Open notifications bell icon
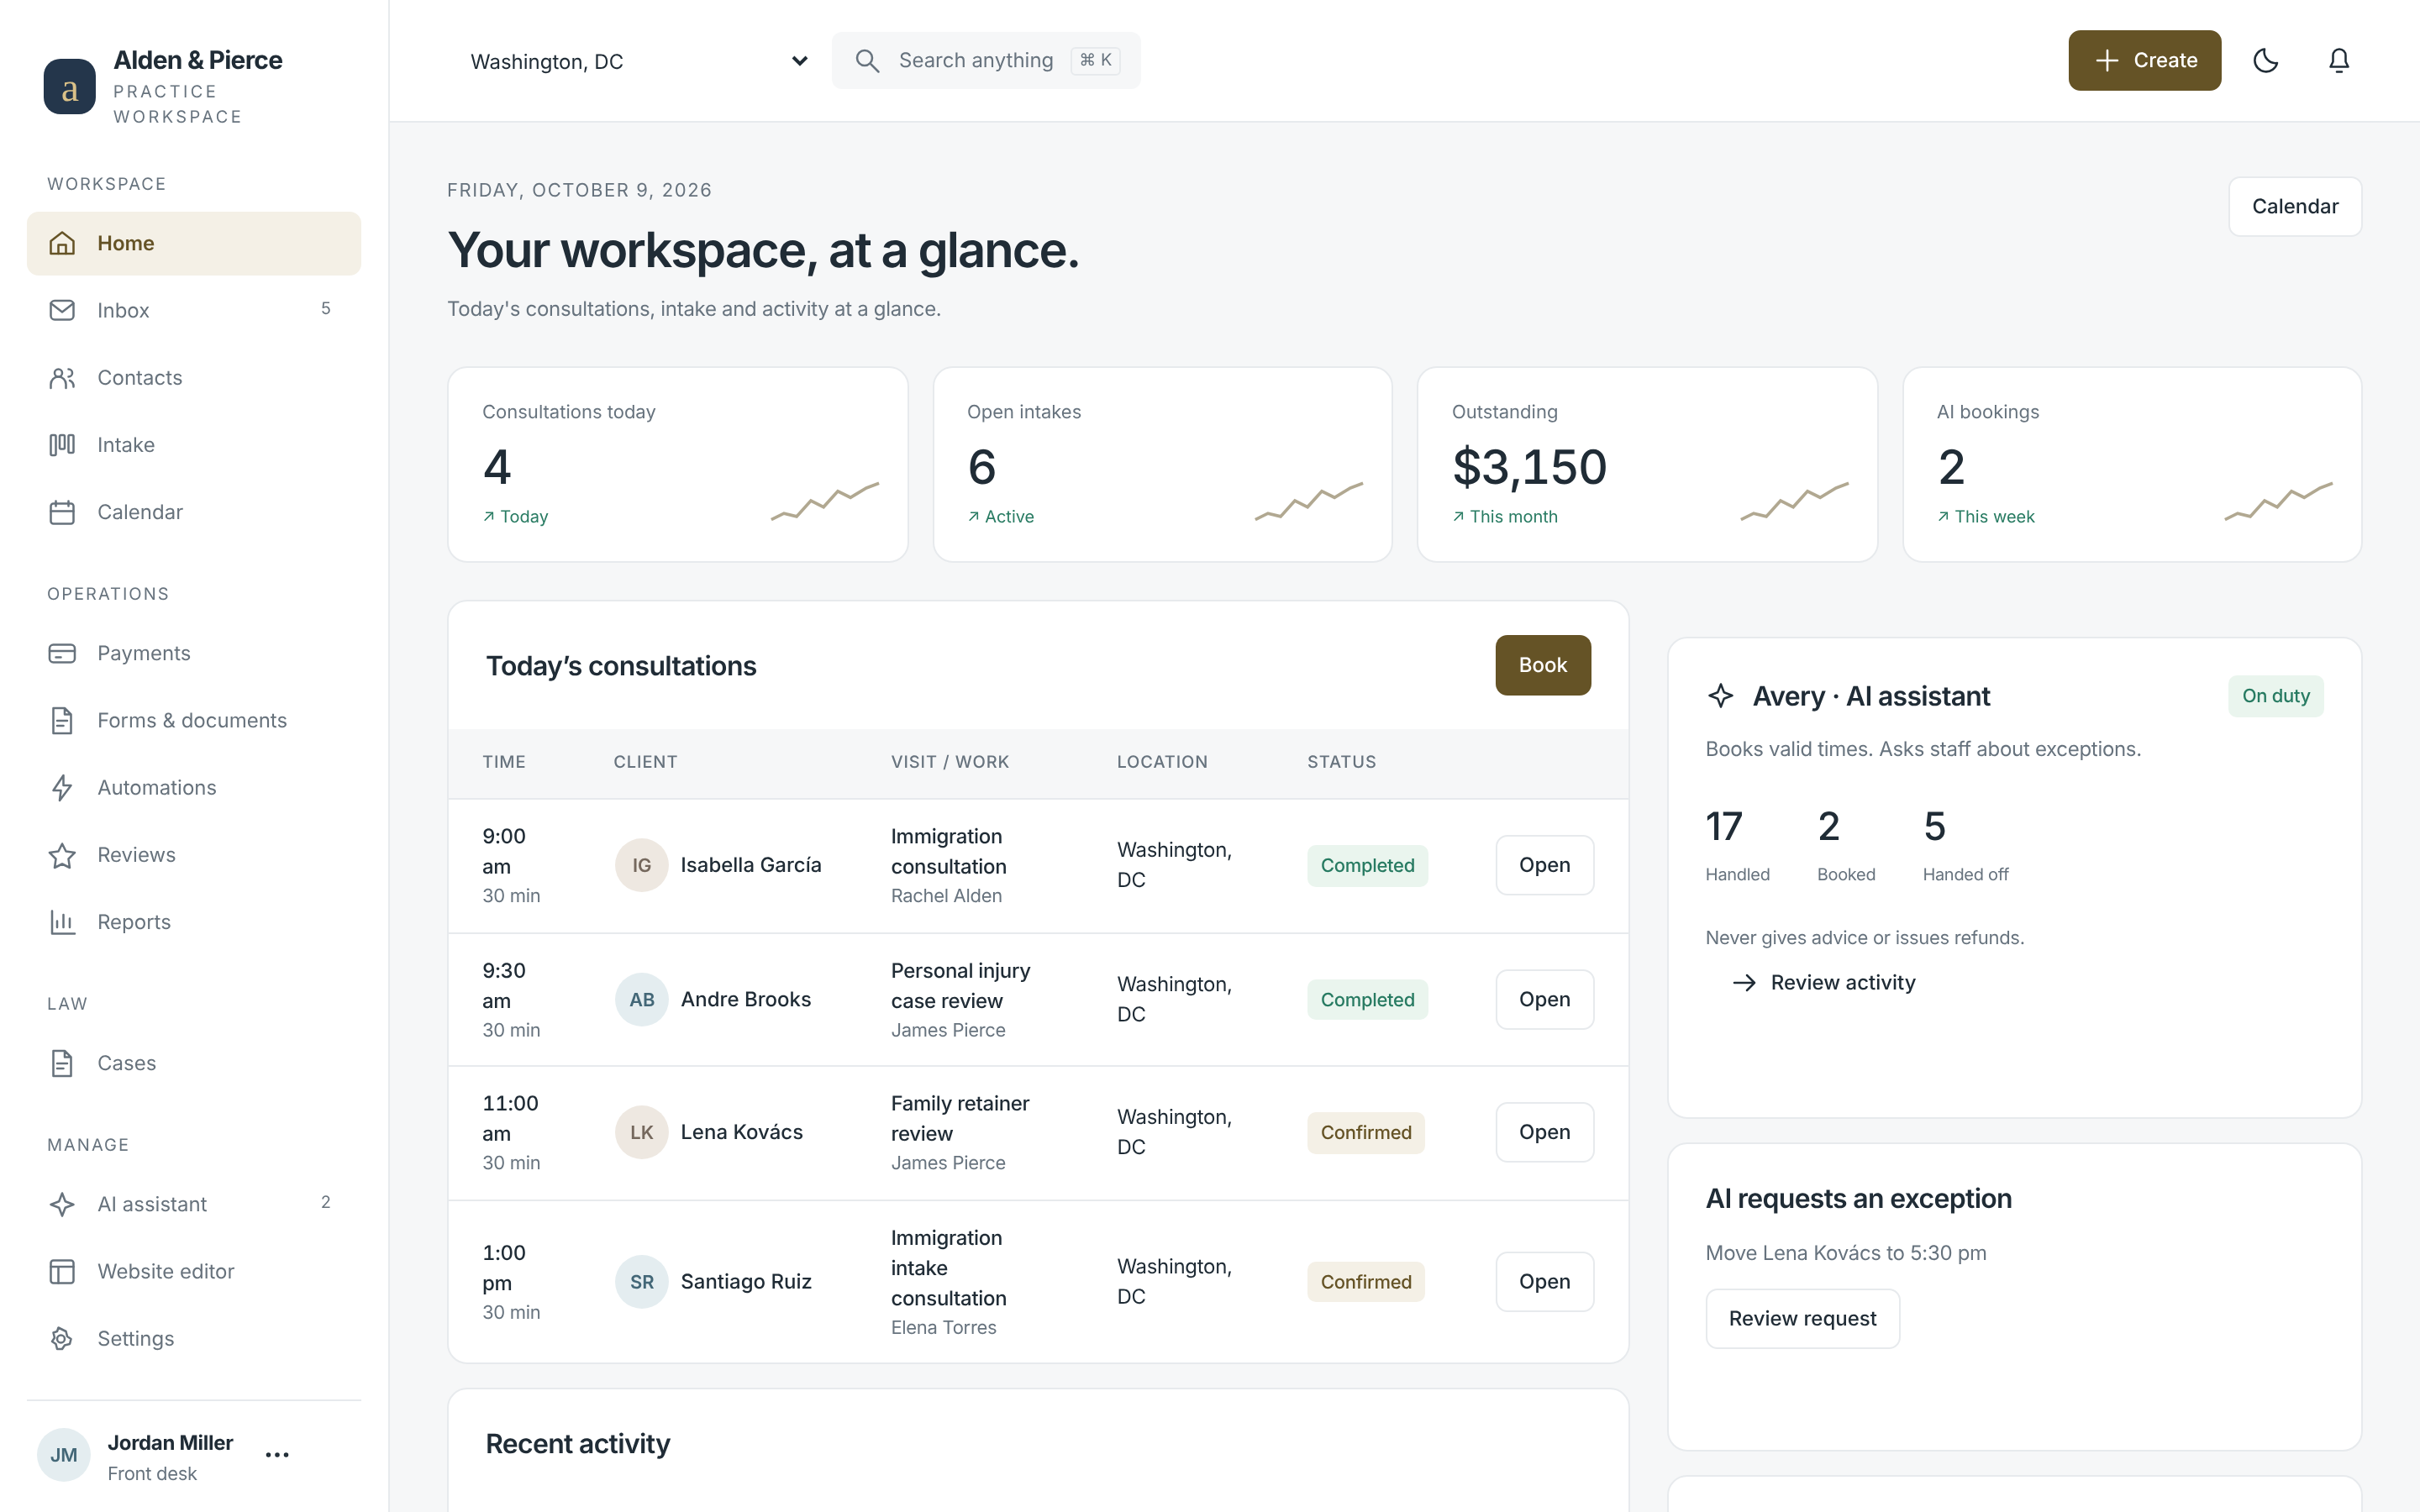This screenshot has width=2420, height=1512. (2338, 60)
